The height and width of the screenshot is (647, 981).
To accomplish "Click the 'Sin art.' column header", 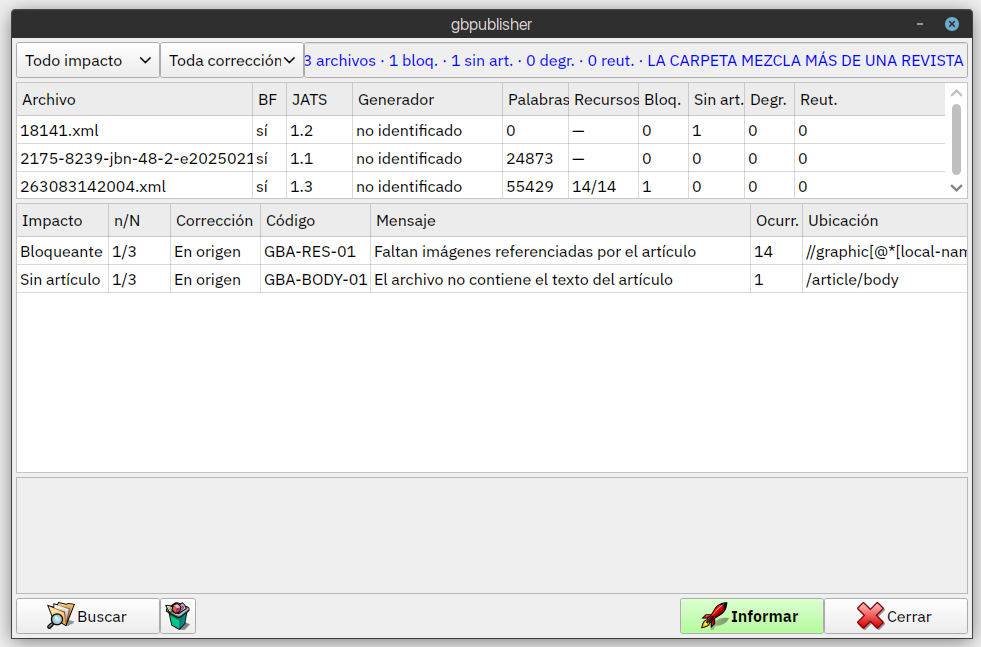I will [716, 99].
